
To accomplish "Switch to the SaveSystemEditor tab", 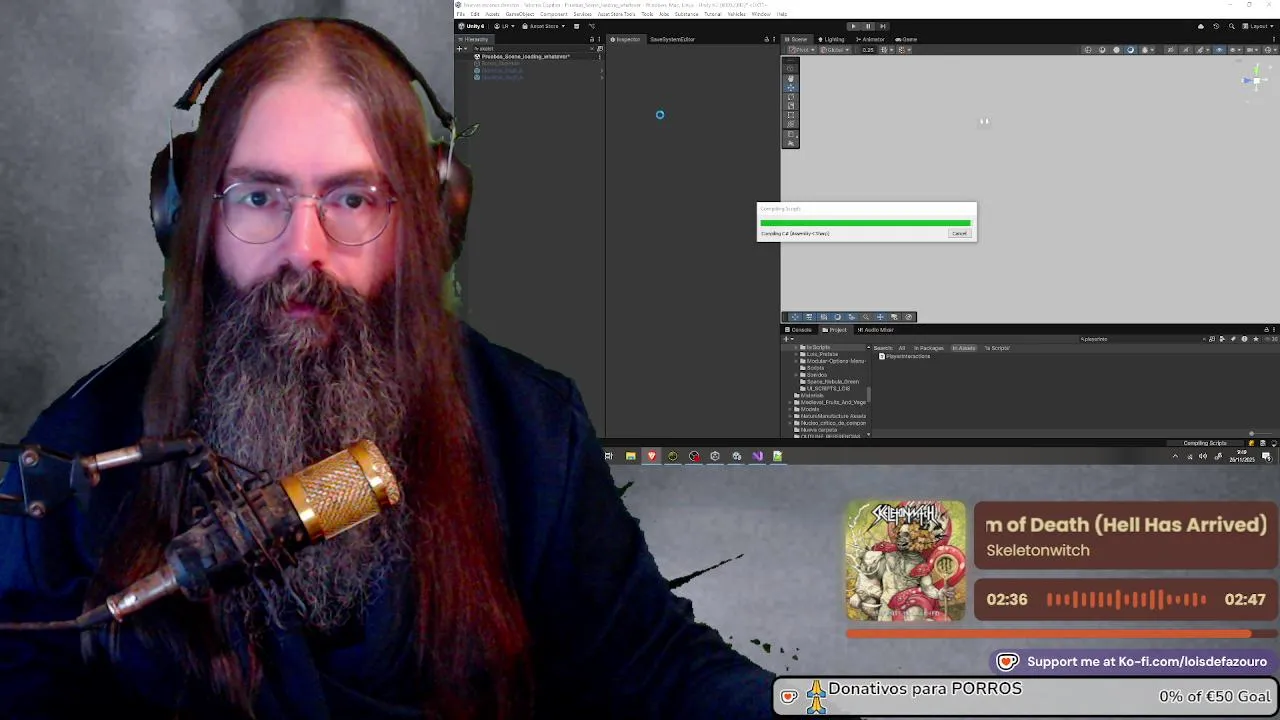I will point(672,39).
